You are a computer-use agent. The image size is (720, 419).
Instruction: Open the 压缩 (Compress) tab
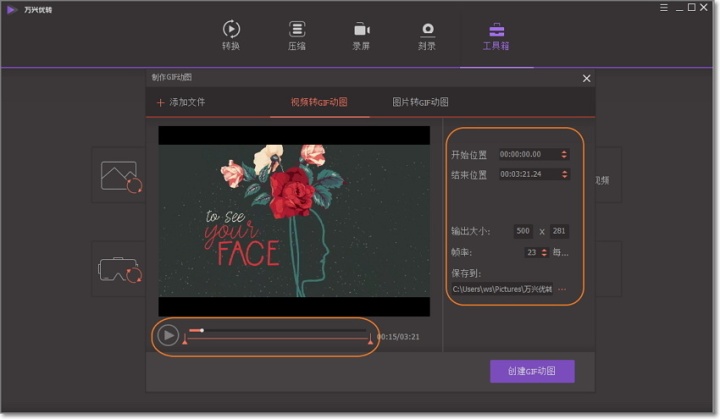[x=297, y=35]
